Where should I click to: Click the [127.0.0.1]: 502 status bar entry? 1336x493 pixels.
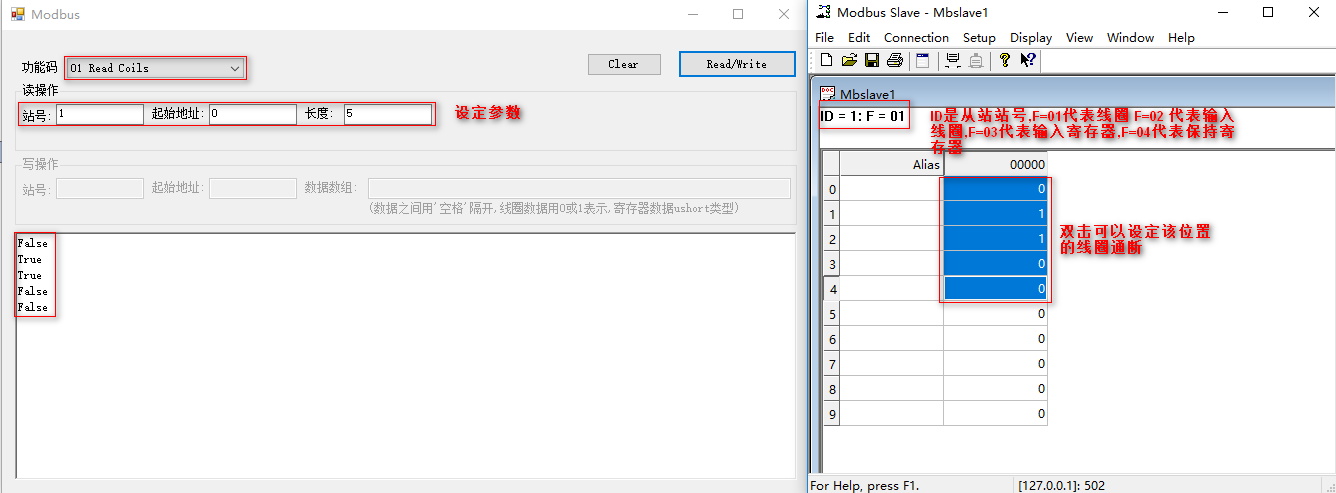click(x=1062, y=485)
